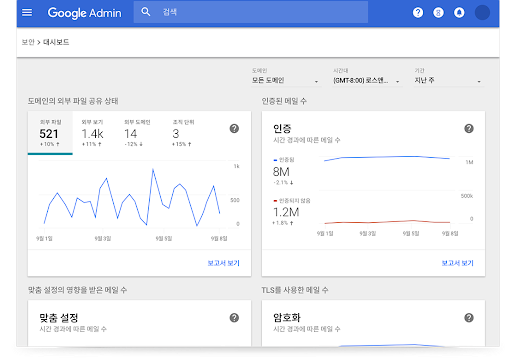Open the help question mark in header
Screen dimensions: 512x362
coord(418,13)
